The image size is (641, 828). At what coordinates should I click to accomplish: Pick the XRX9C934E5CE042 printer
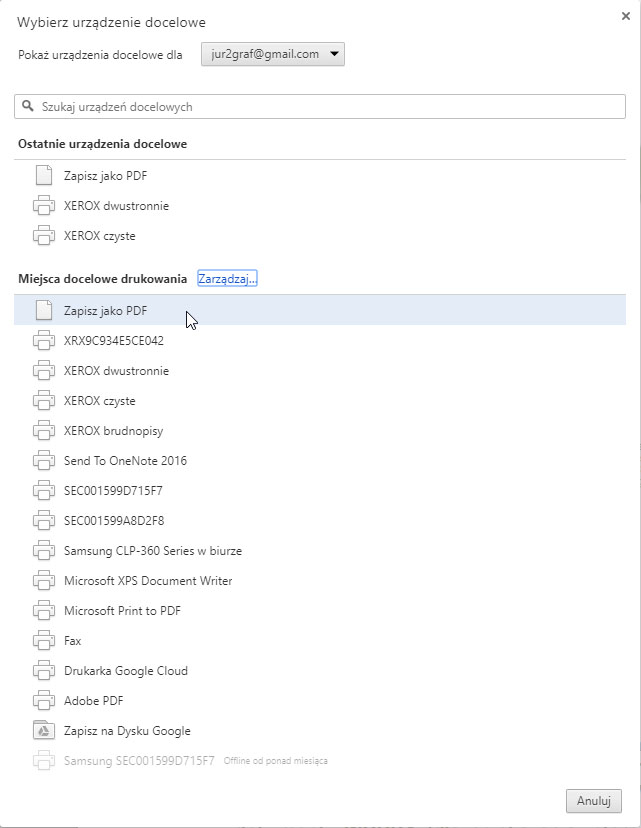(x=113, y=341)
